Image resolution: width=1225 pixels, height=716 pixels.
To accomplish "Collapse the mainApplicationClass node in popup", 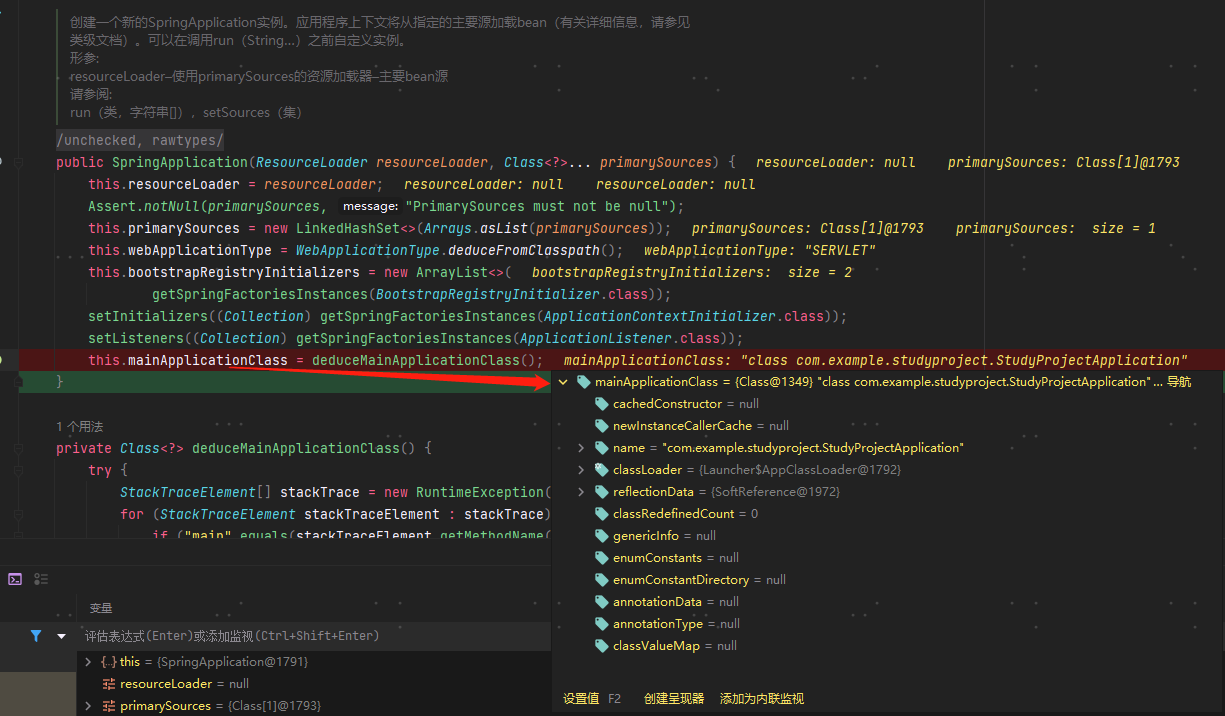I will click(563, 382).
